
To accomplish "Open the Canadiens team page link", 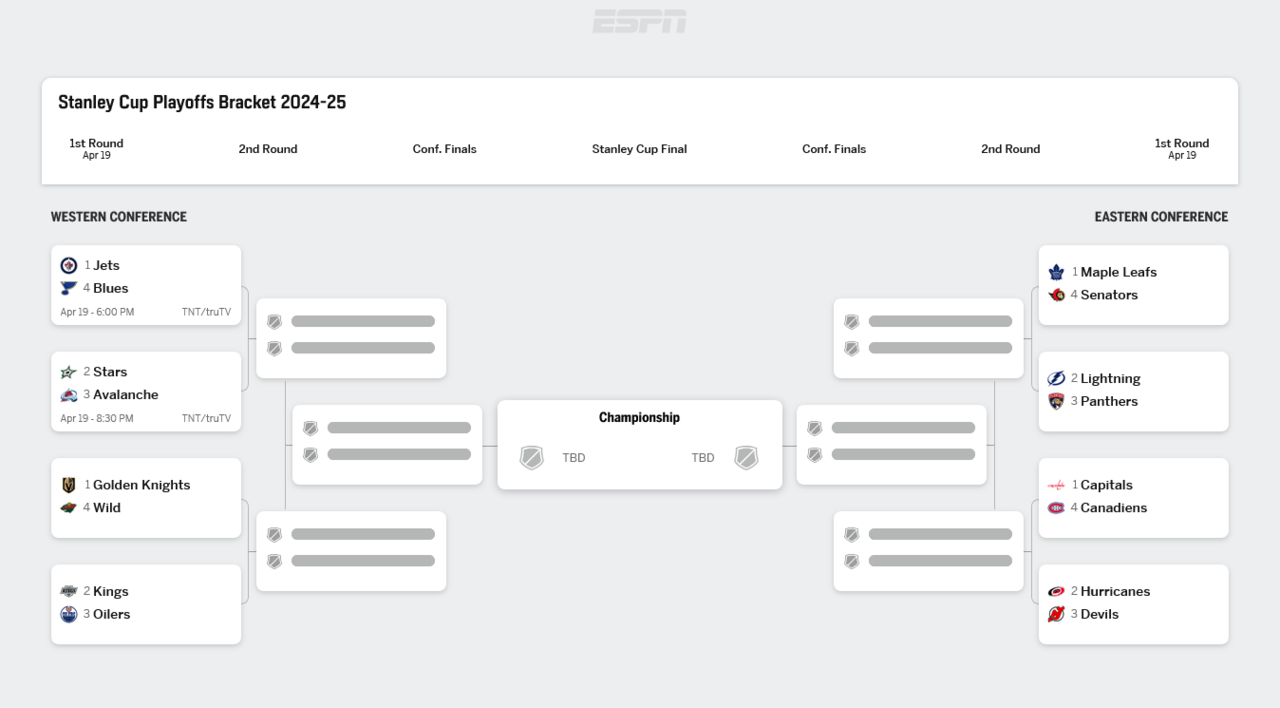I will [x=1114, y=508].
